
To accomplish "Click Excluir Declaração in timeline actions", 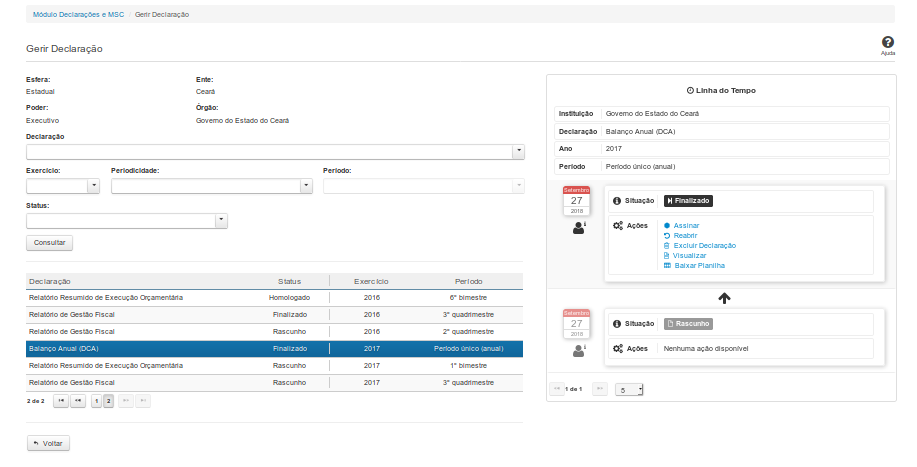I will pos(704,245).
